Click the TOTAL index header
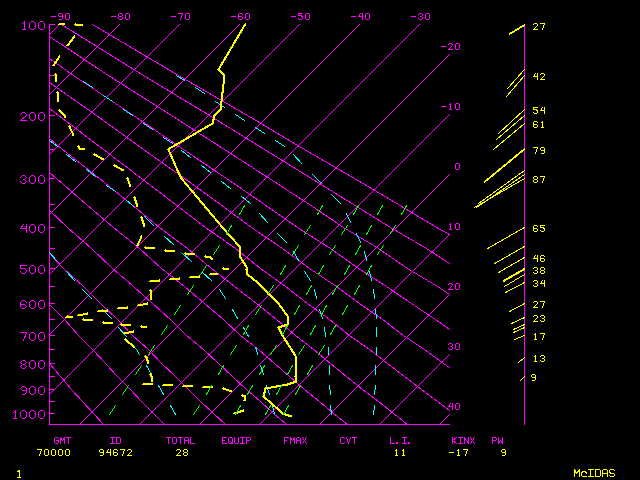640x480 pixels. (180, 440)
